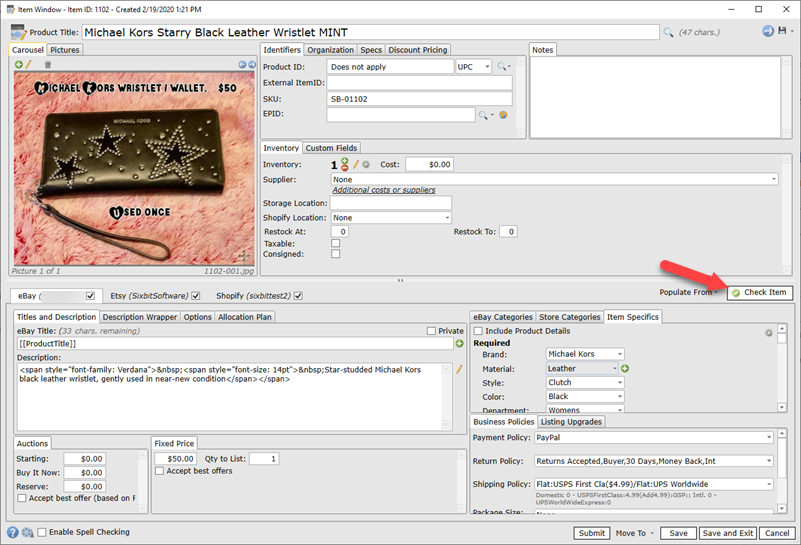801x545 pixels.
Task: Open the Supplier dropdown
Action: click(x=773, y=179)
